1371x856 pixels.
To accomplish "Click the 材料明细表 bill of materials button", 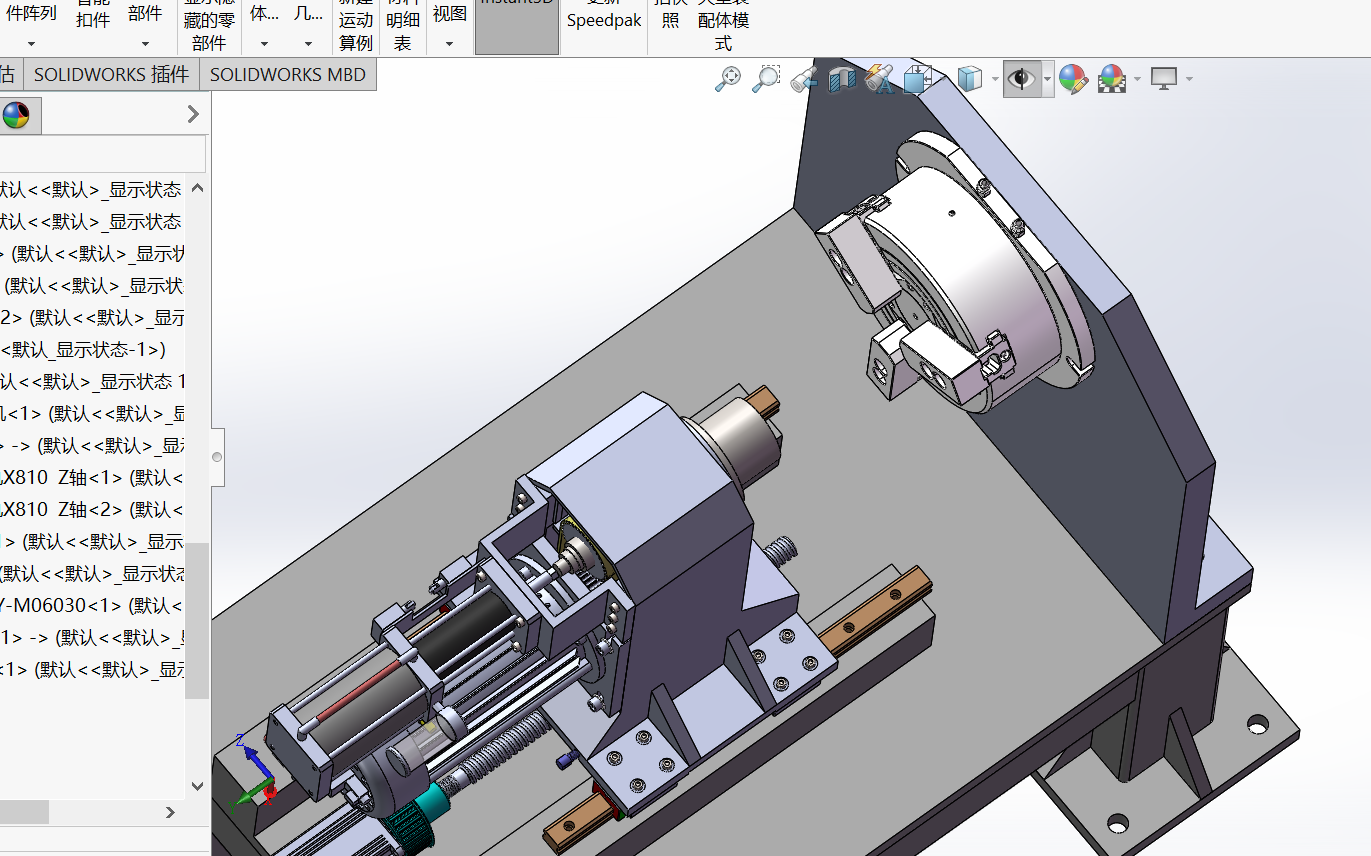I will click(x=402, y=25).
